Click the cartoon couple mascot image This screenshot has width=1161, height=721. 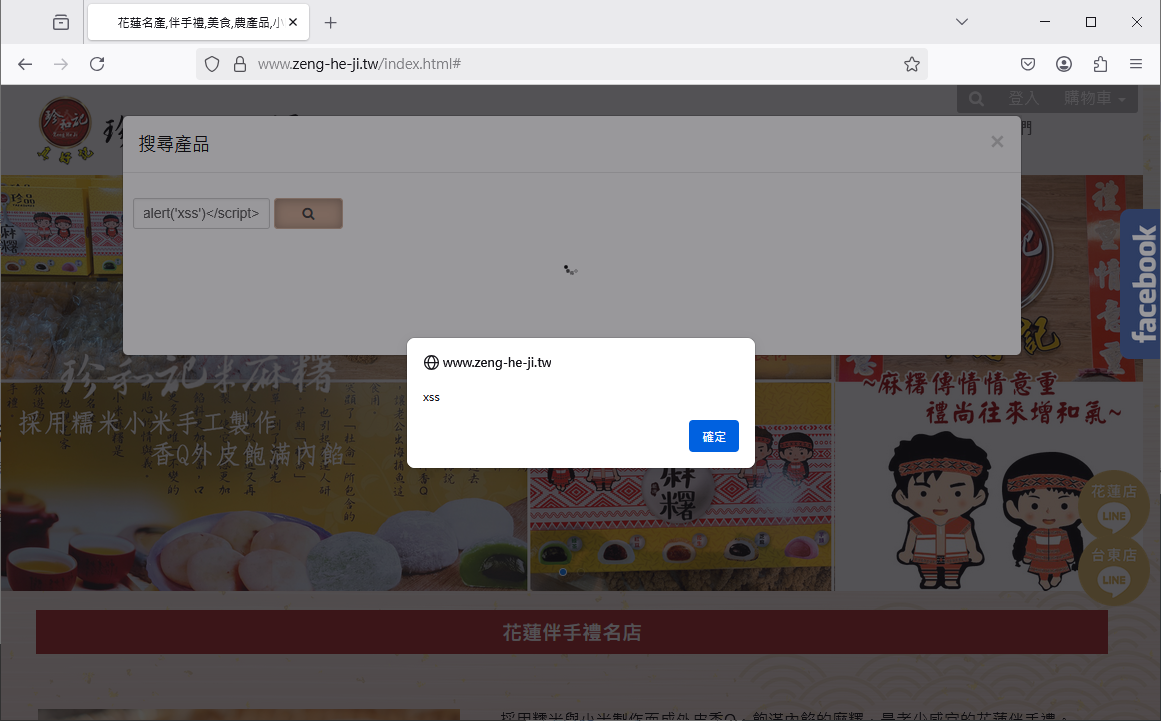click(x=991, y=511)
